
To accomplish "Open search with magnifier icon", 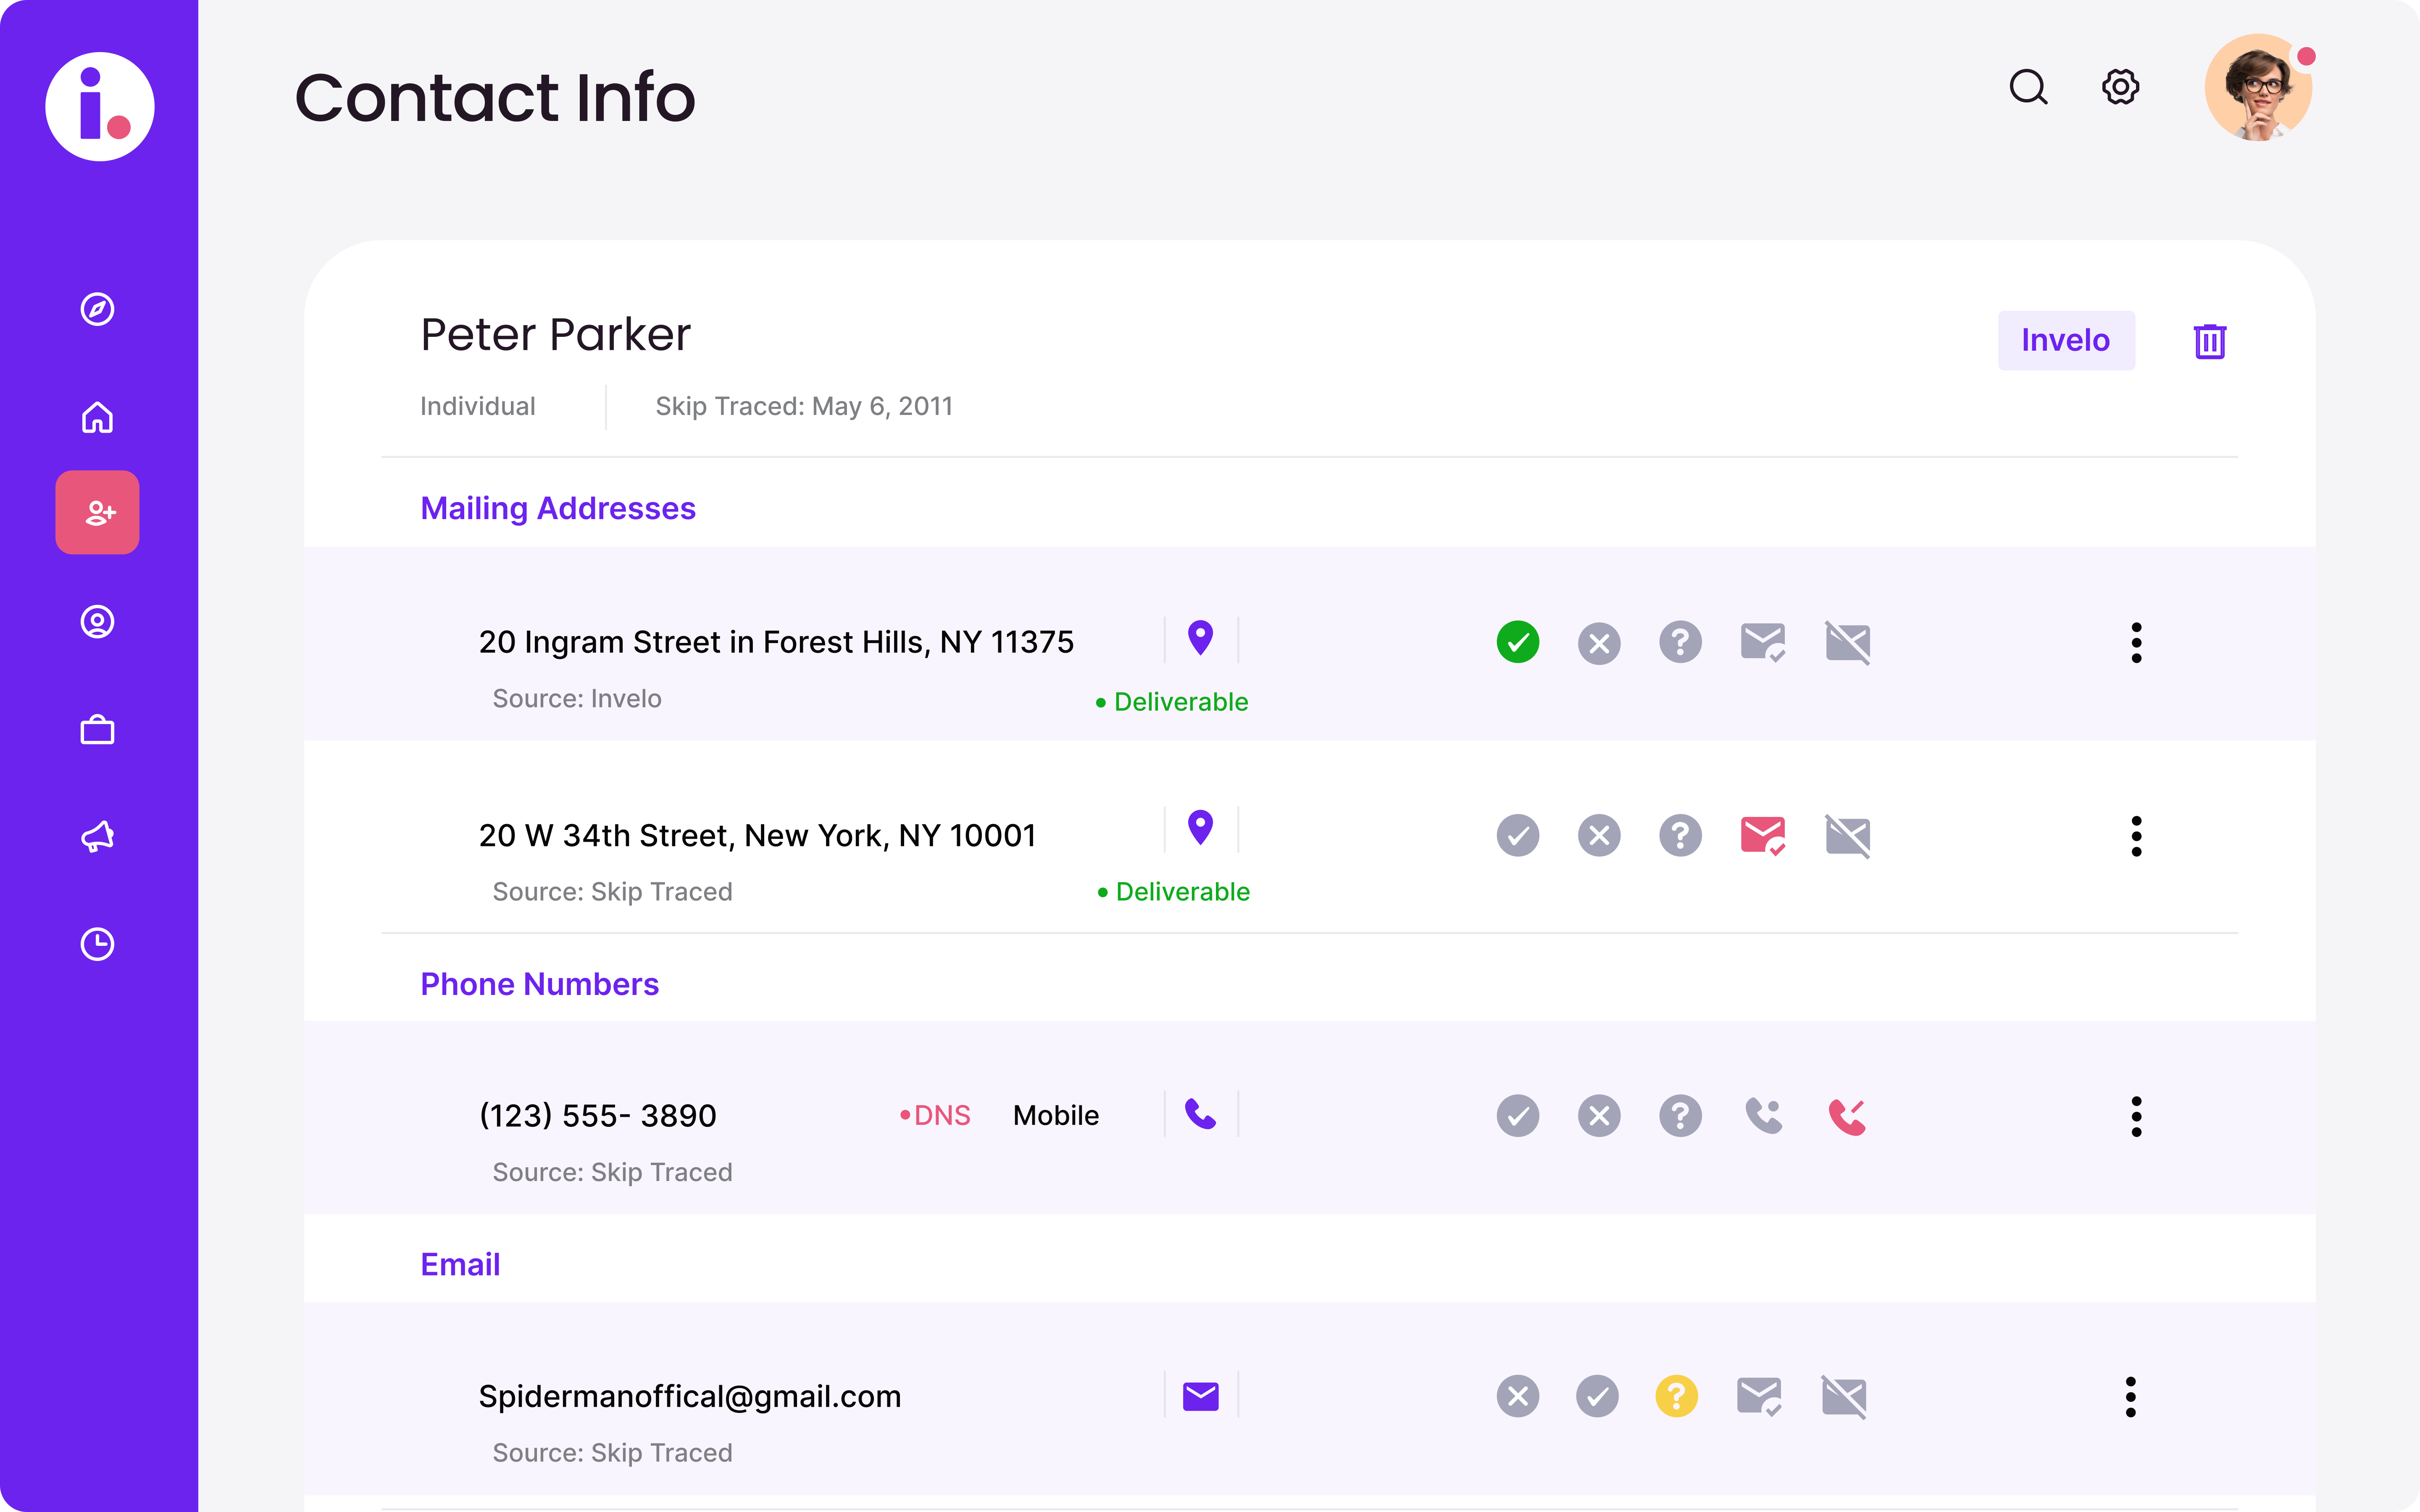I will (x=2028, y=87).
